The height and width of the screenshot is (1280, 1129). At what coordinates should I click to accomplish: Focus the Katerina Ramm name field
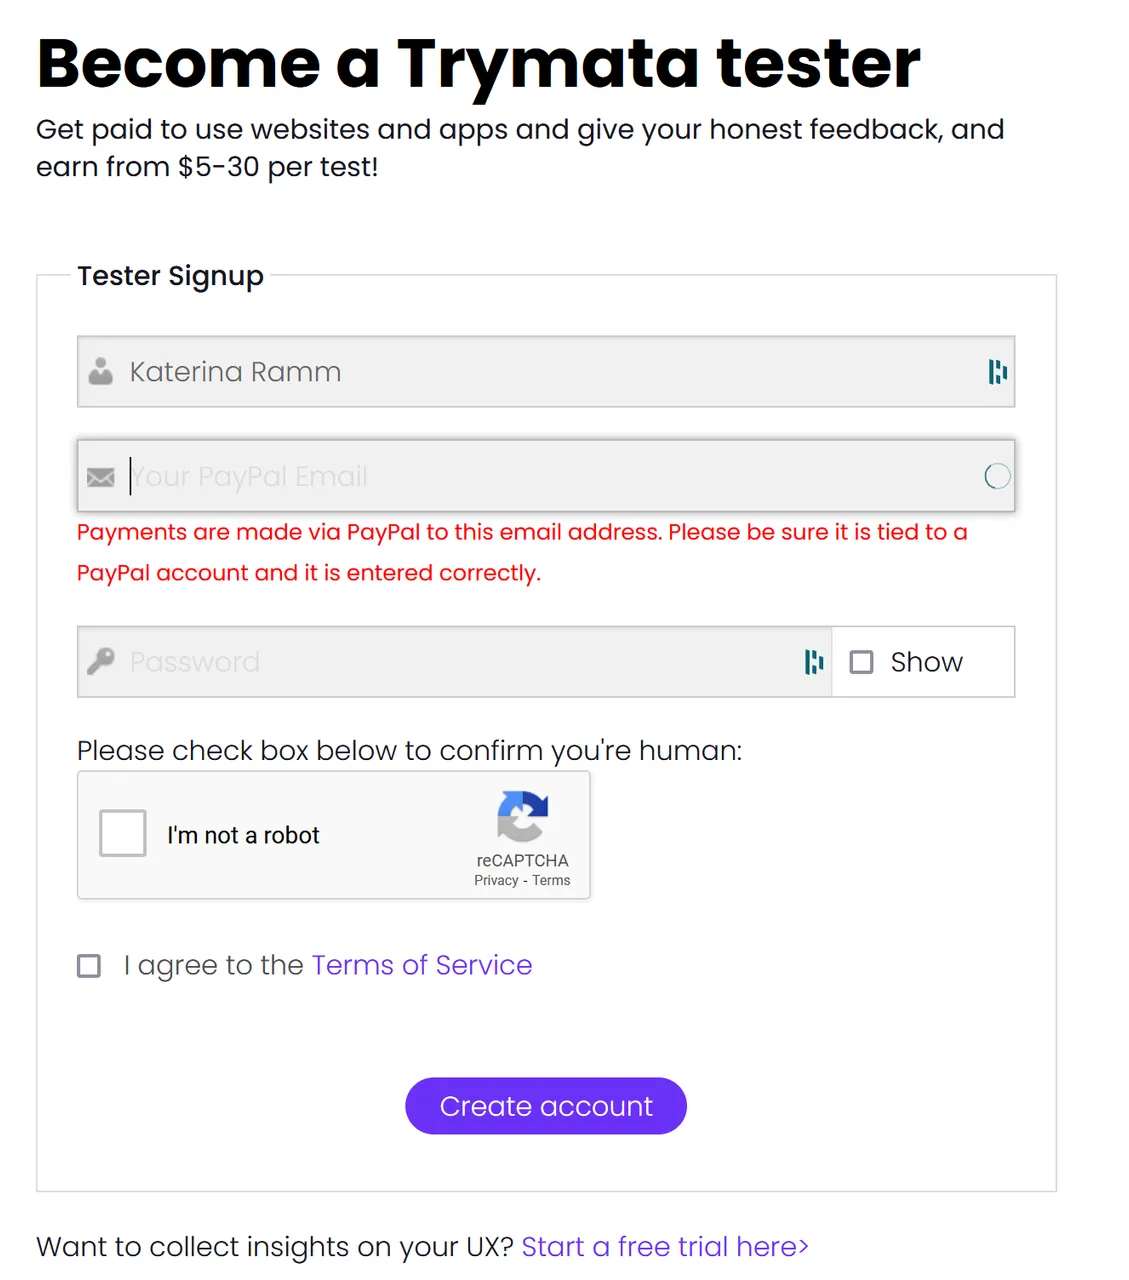[546, 372]
